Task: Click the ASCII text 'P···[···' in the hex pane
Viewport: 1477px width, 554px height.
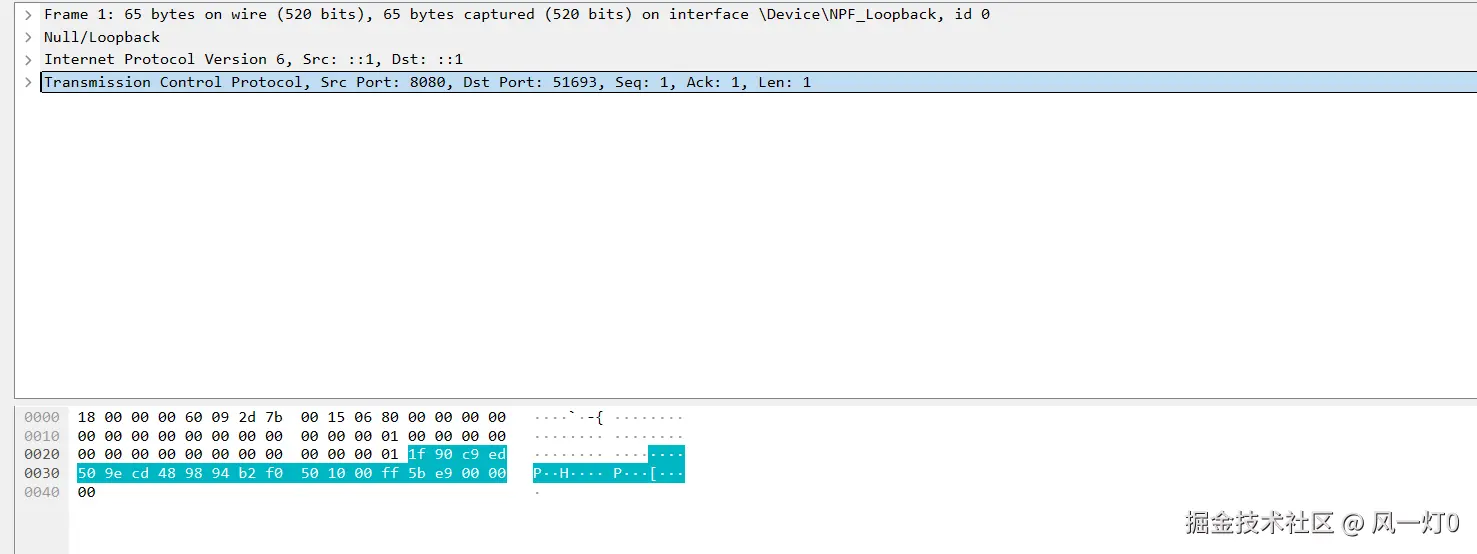Action: 649,473
